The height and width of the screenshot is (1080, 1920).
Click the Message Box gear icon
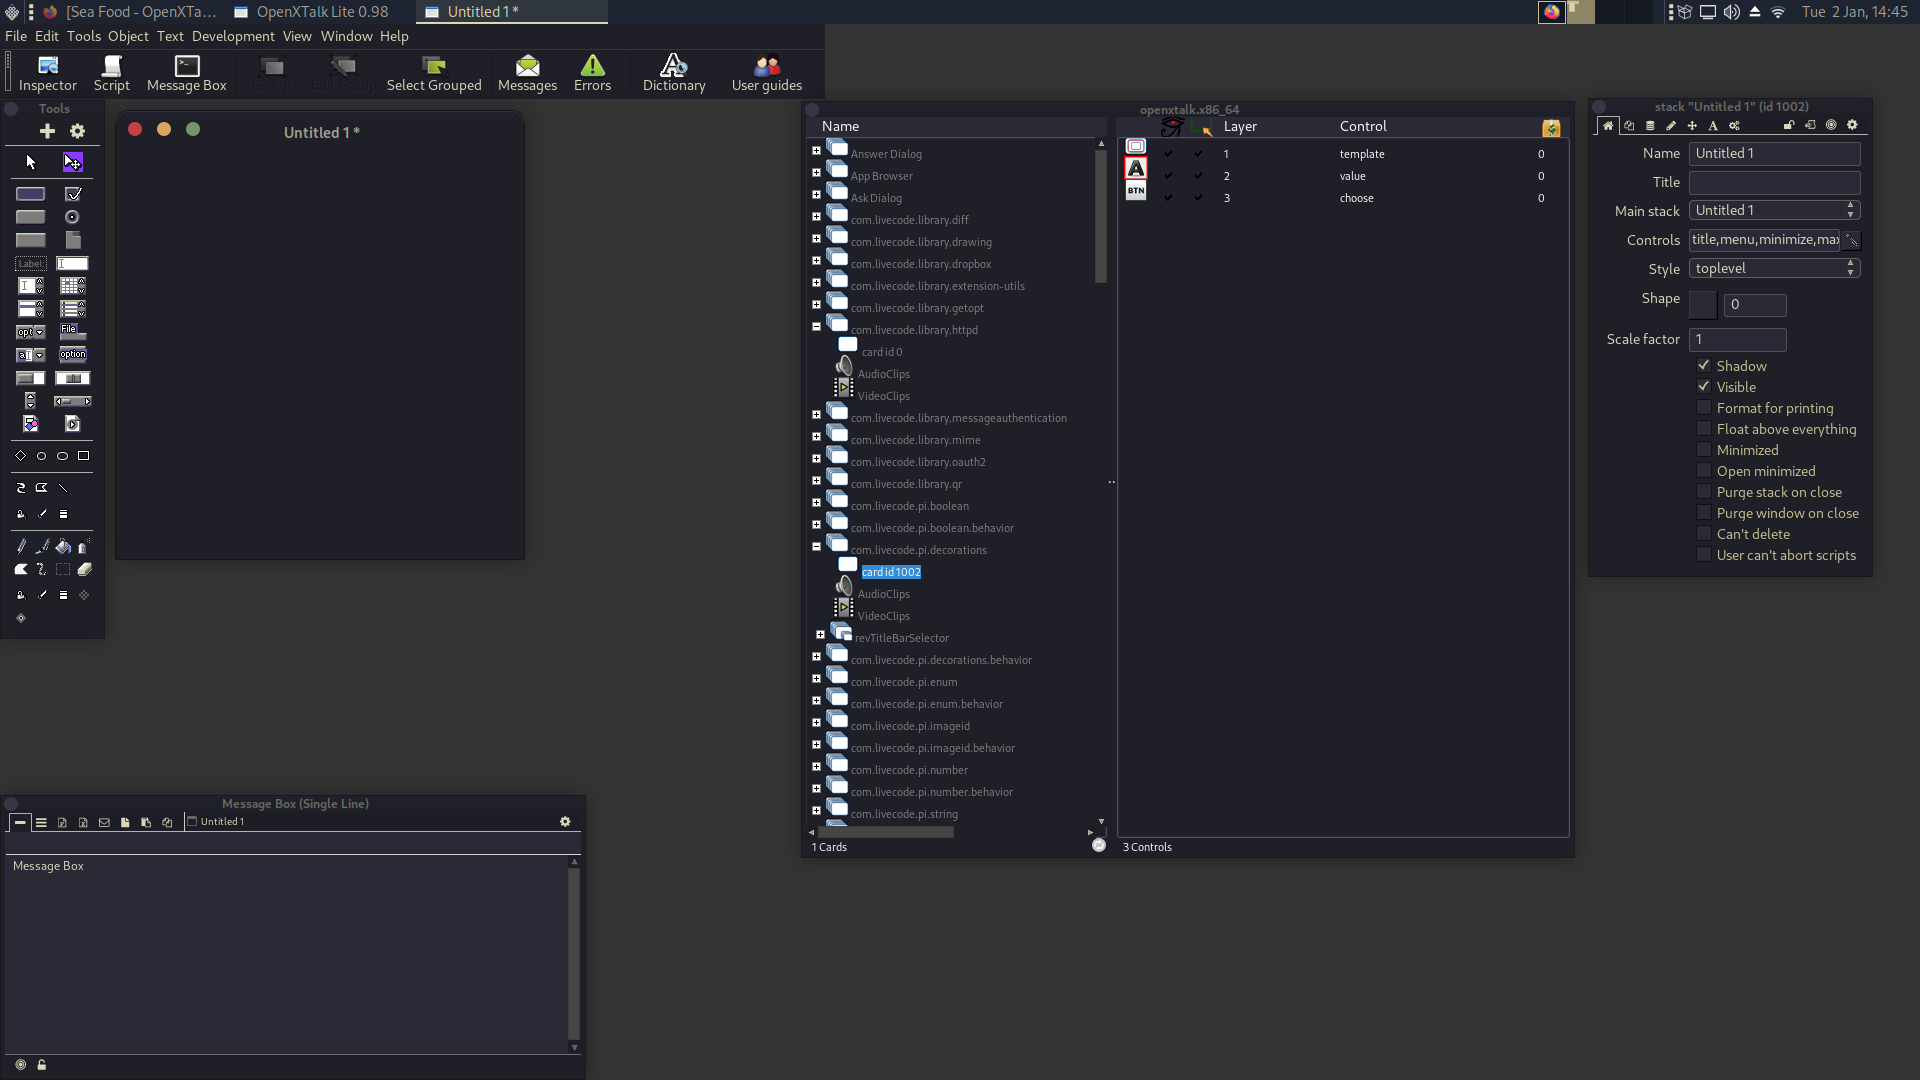pyautogui.click(x=565, y=822)
